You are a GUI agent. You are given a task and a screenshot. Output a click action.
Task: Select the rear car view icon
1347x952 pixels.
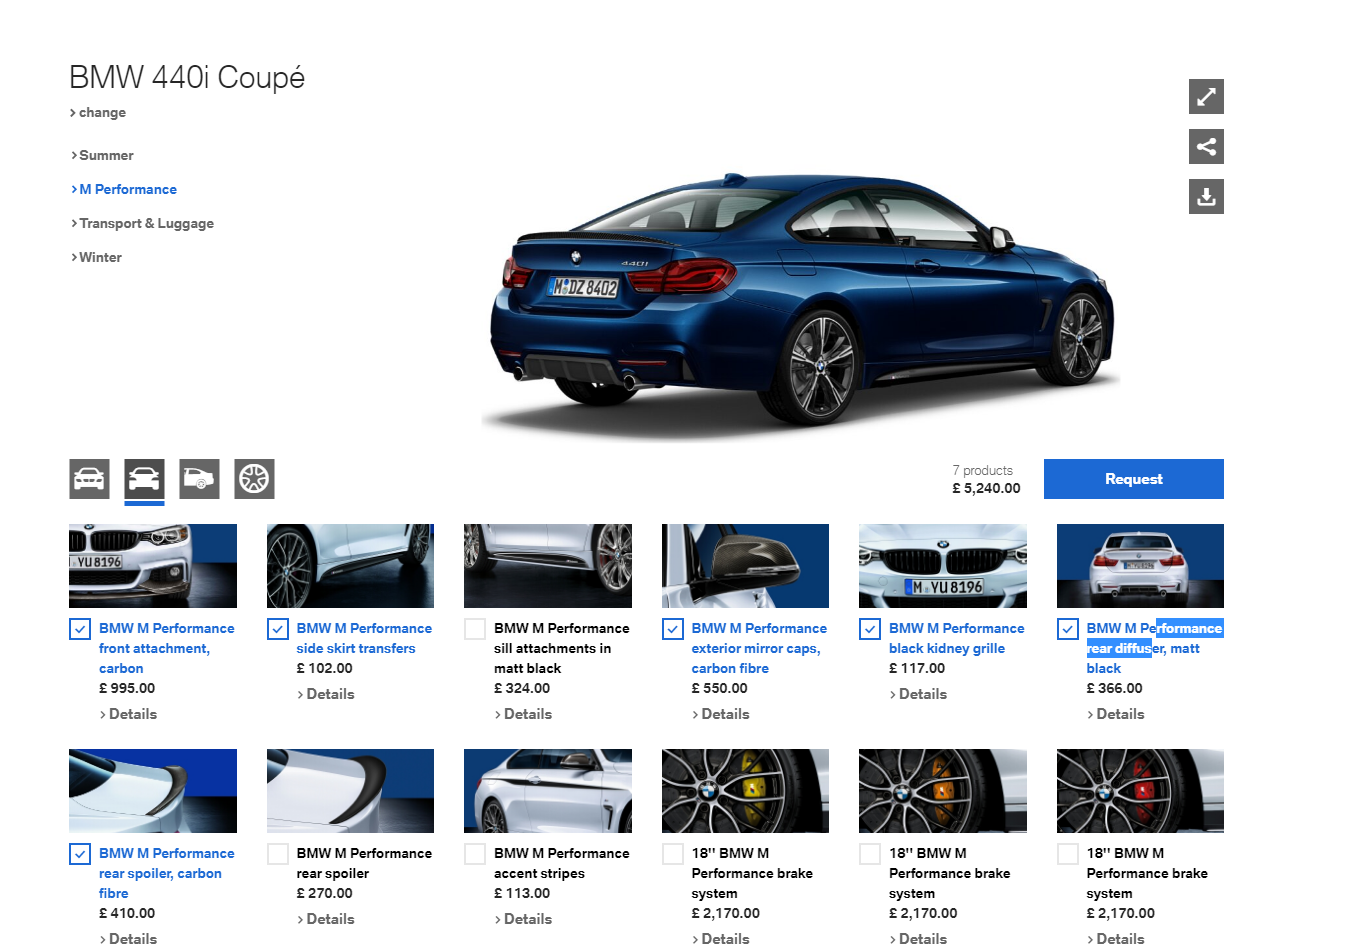[144, 479]
